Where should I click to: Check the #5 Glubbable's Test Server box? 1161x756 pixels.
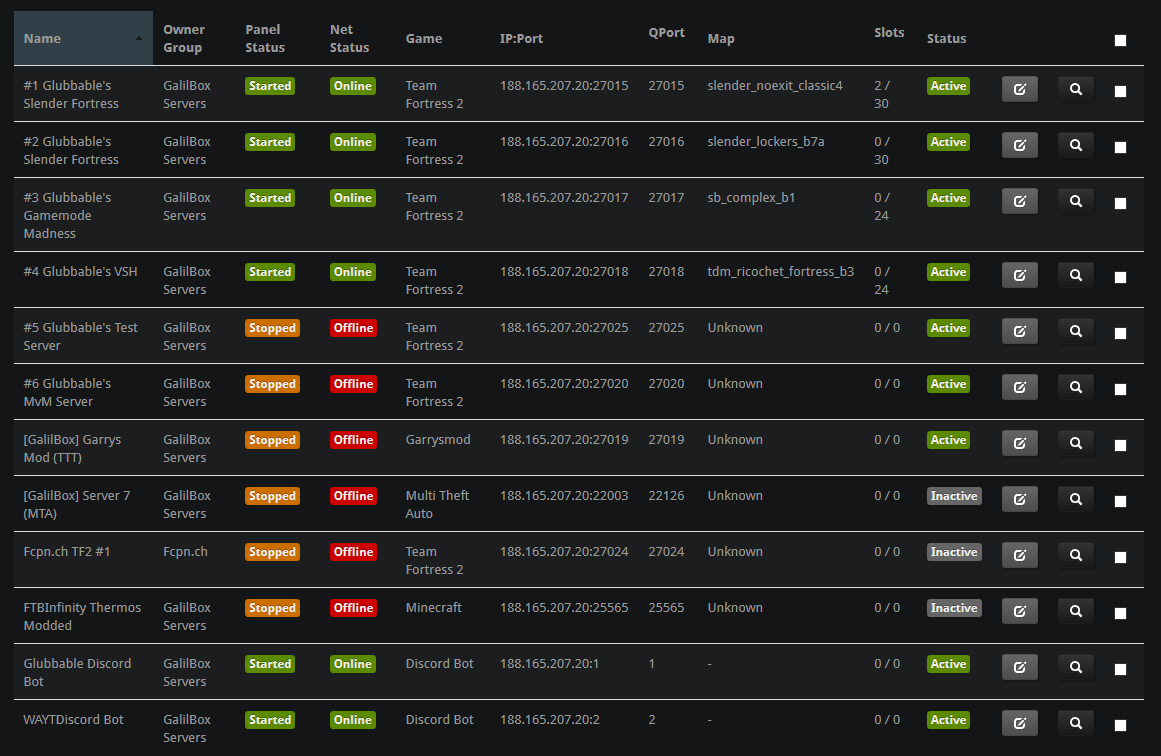1120,333
